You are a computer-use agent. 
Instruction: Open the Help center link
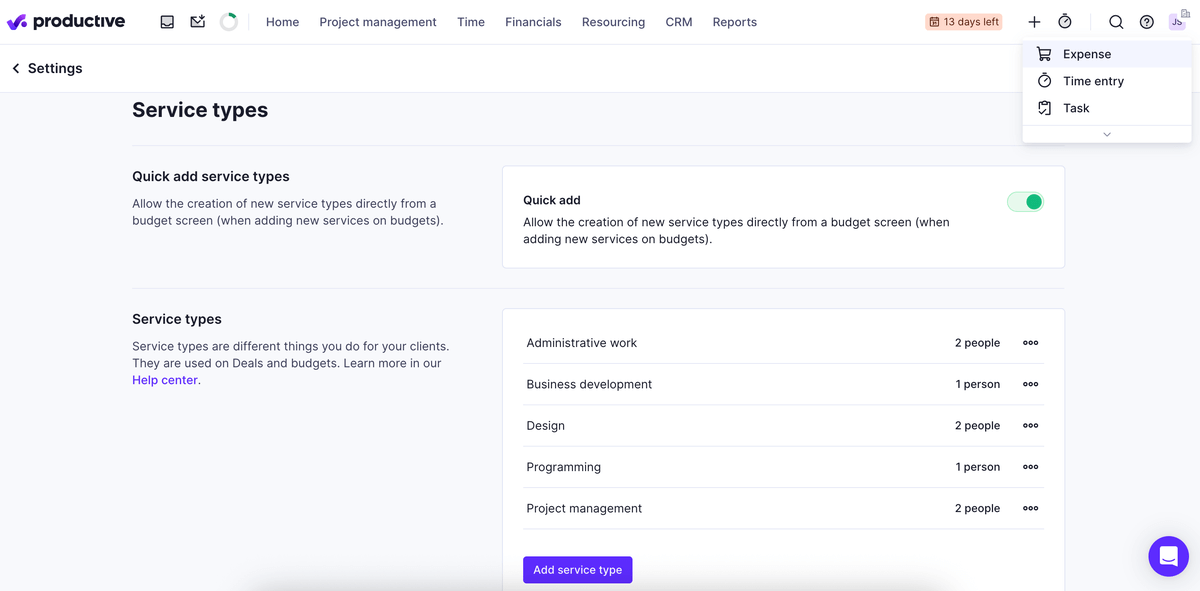pos(164,379)
